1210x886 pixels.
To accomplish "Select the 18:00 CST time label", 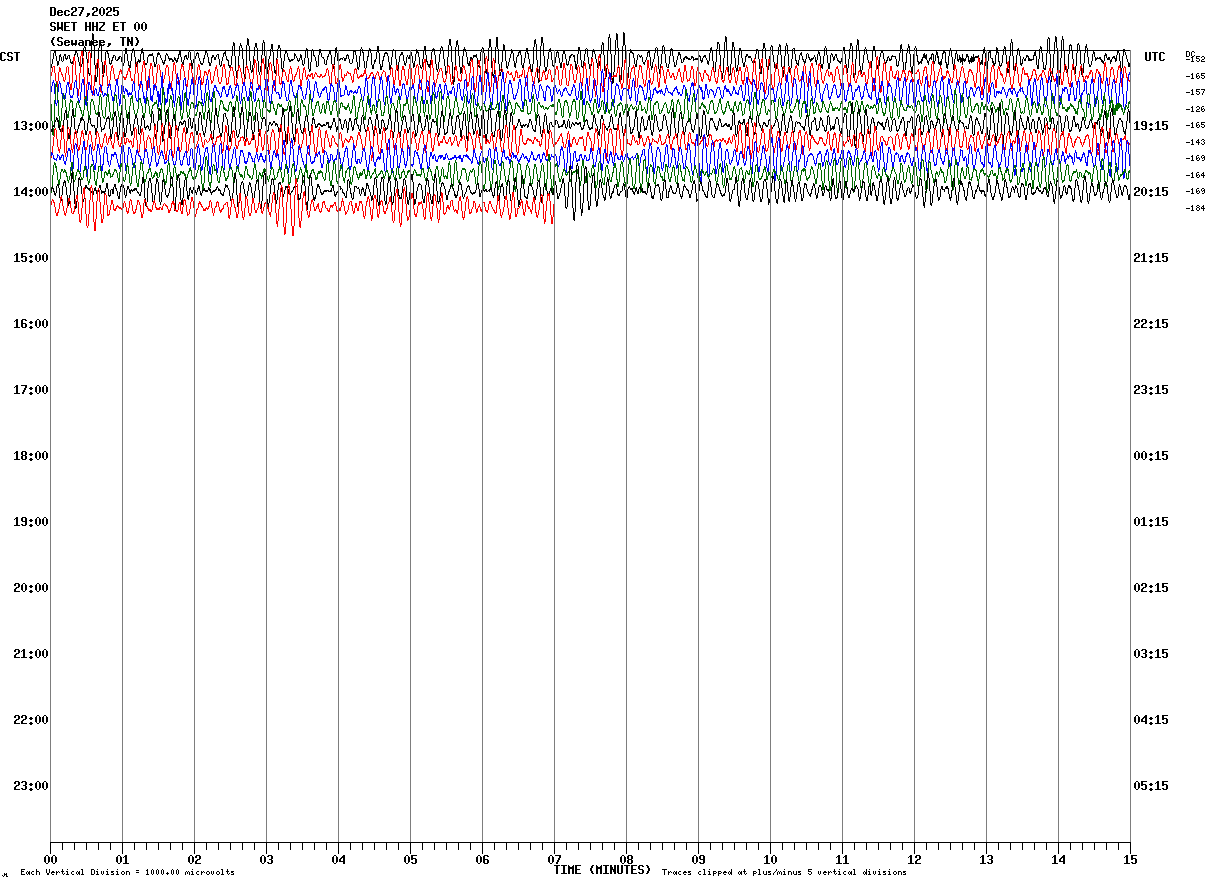I will click(x=31, y=456).
